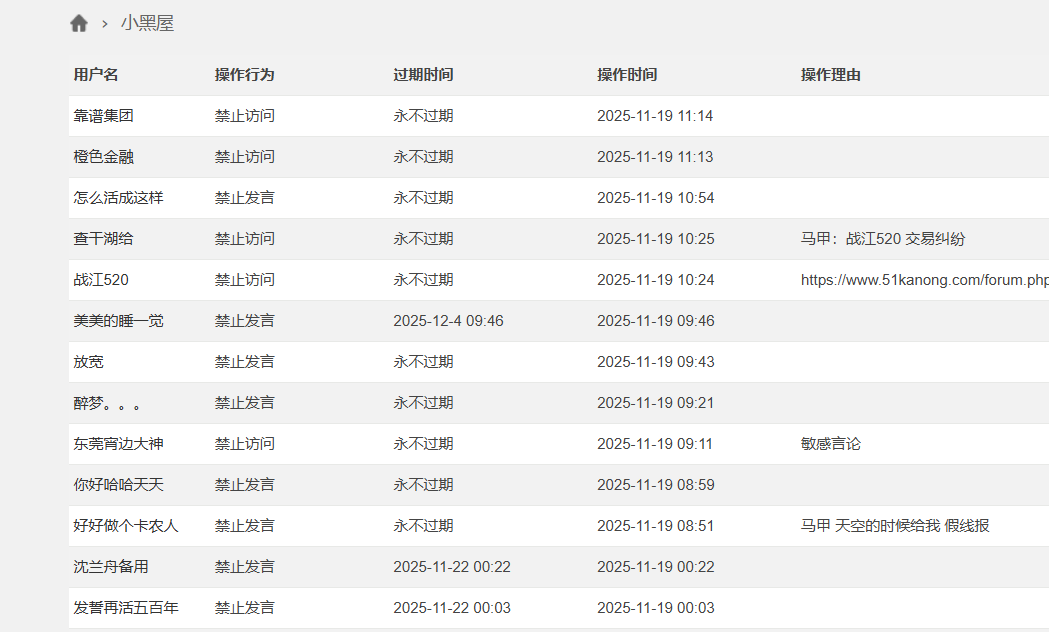Open user 靠谱集团 profile

[x=104, y=116]
